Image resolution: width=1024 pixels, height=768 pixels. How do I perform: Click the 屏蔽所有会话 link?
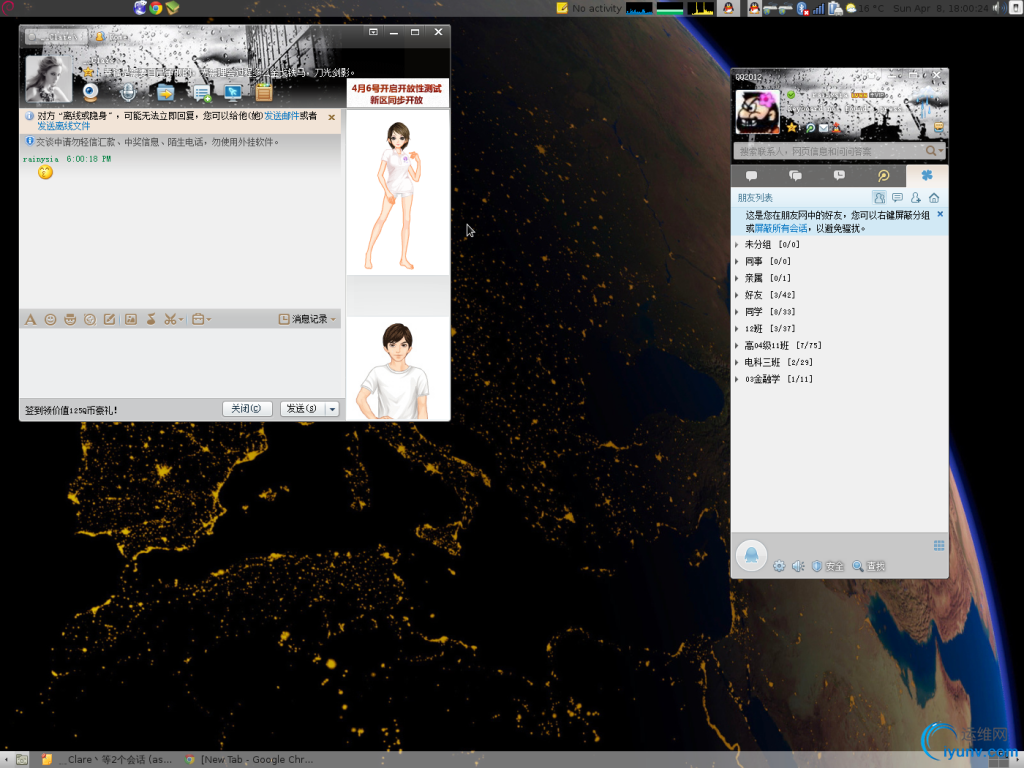[x=780, y=229]
